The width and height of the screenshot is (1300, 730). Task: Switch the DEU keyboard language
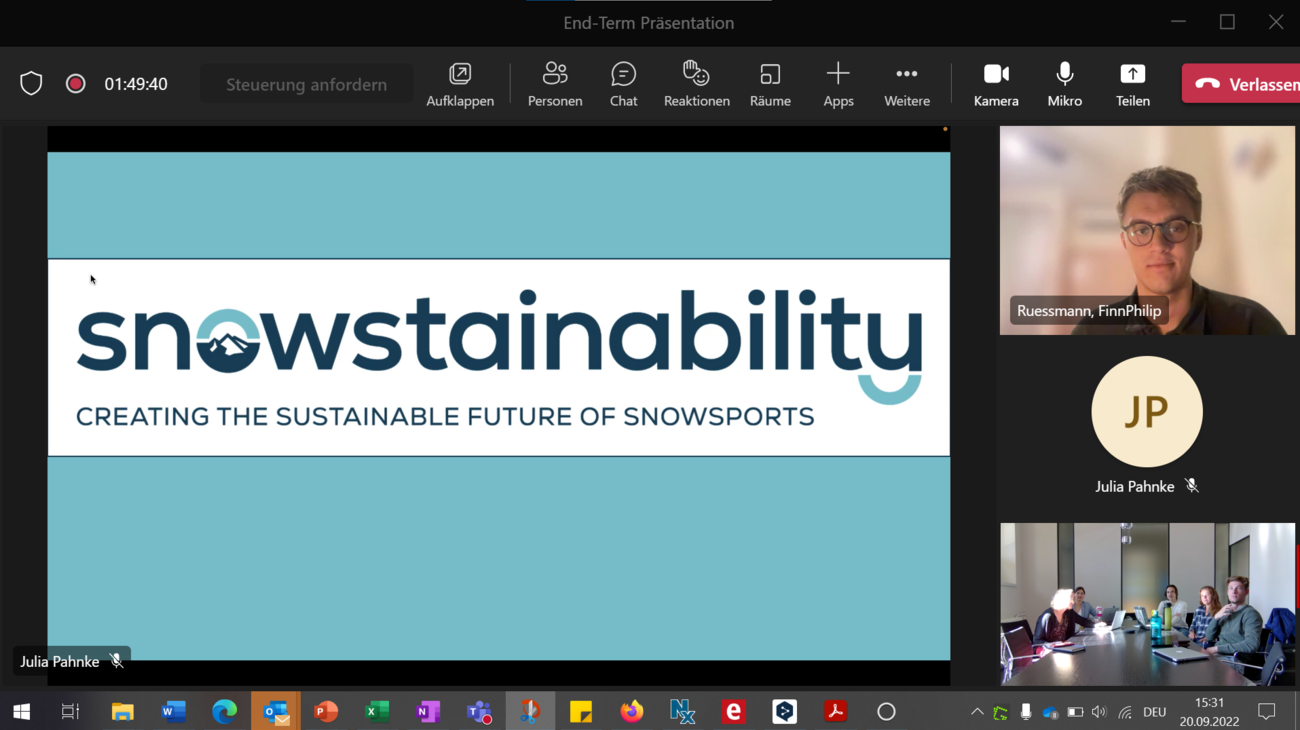[1155, 713]
